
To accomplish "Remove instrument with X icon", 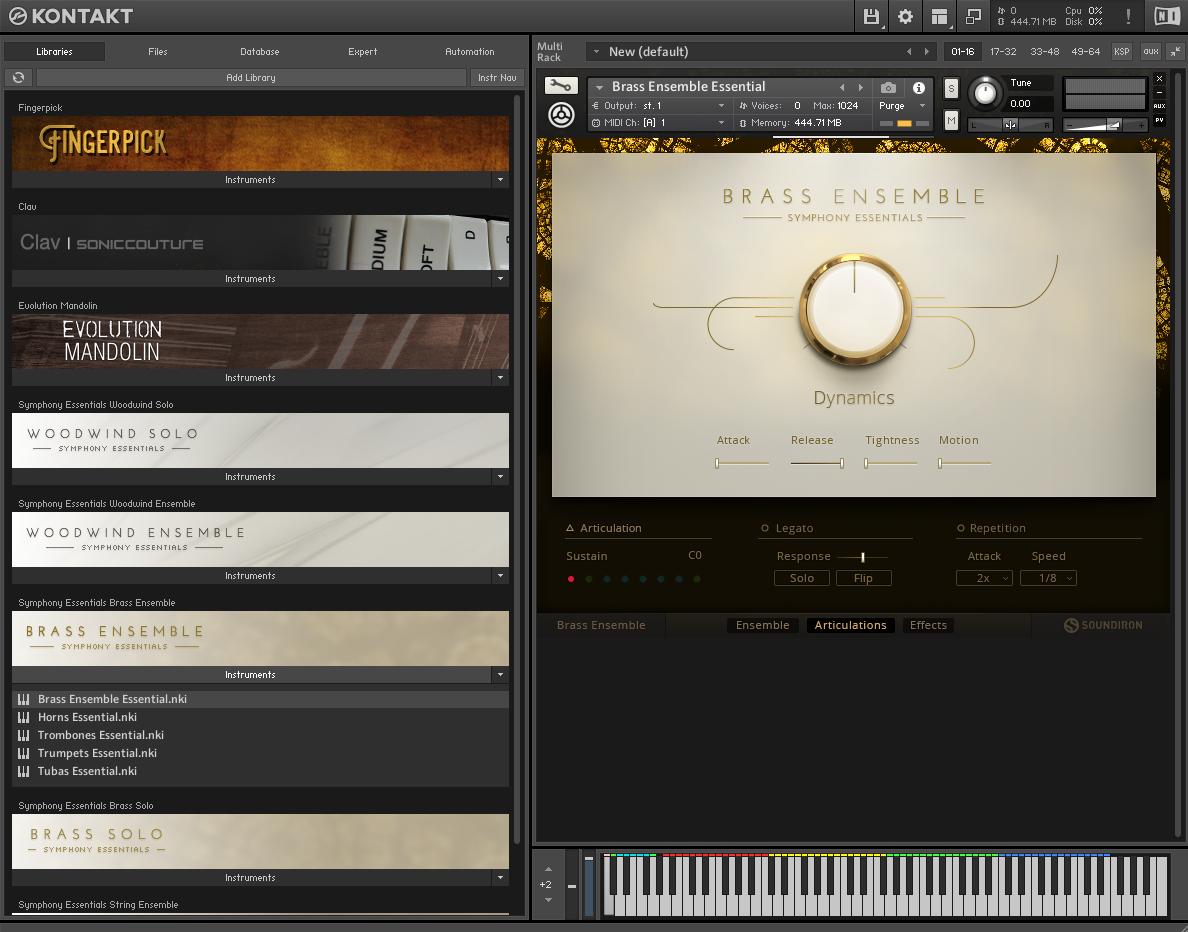I will (1159, 79).
